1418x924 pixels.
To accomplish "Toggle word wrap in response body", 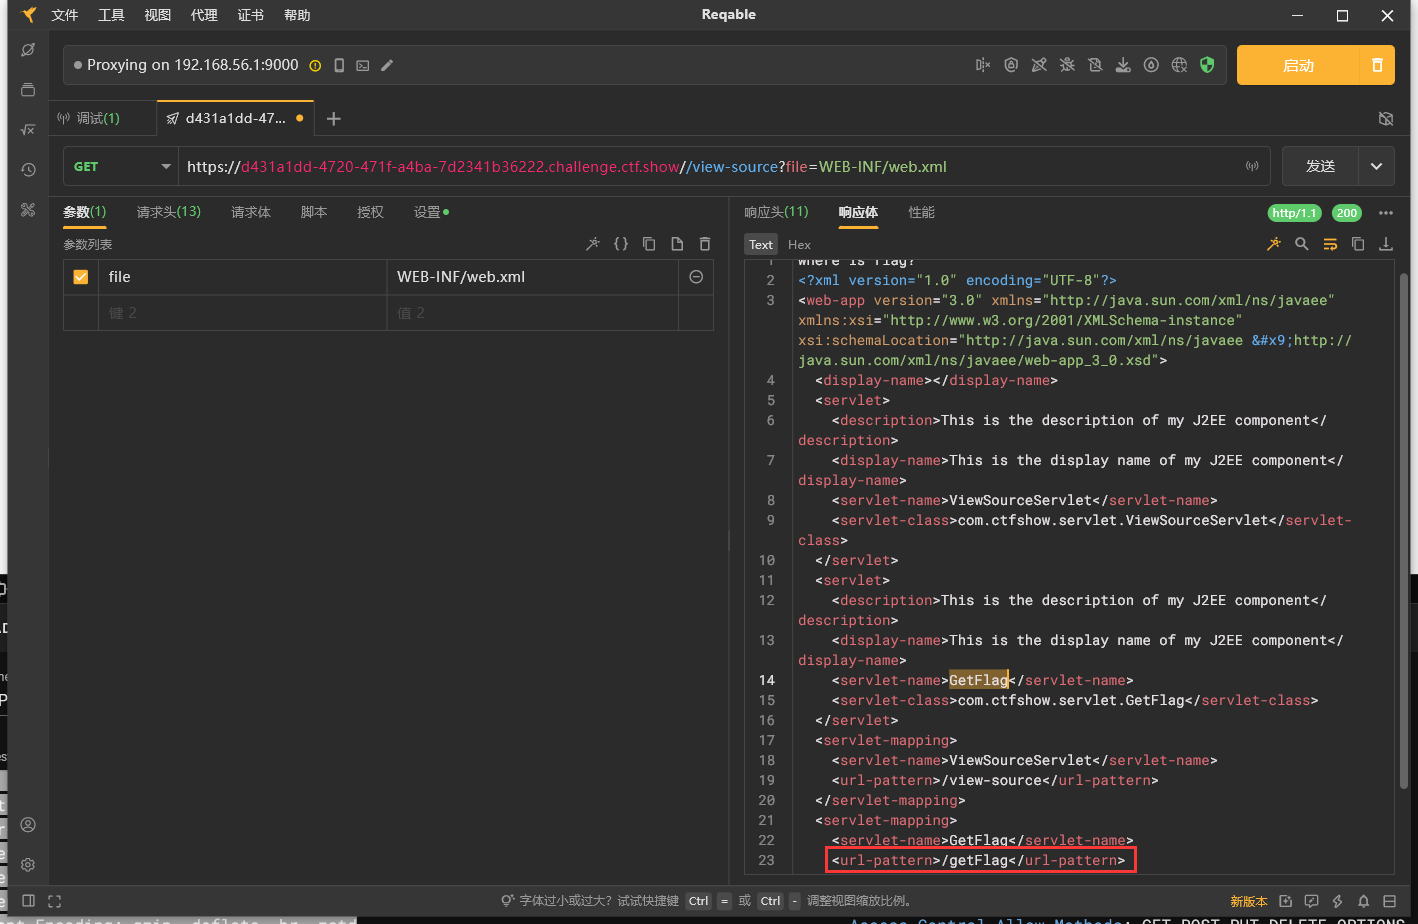I will coord(1330,243).
